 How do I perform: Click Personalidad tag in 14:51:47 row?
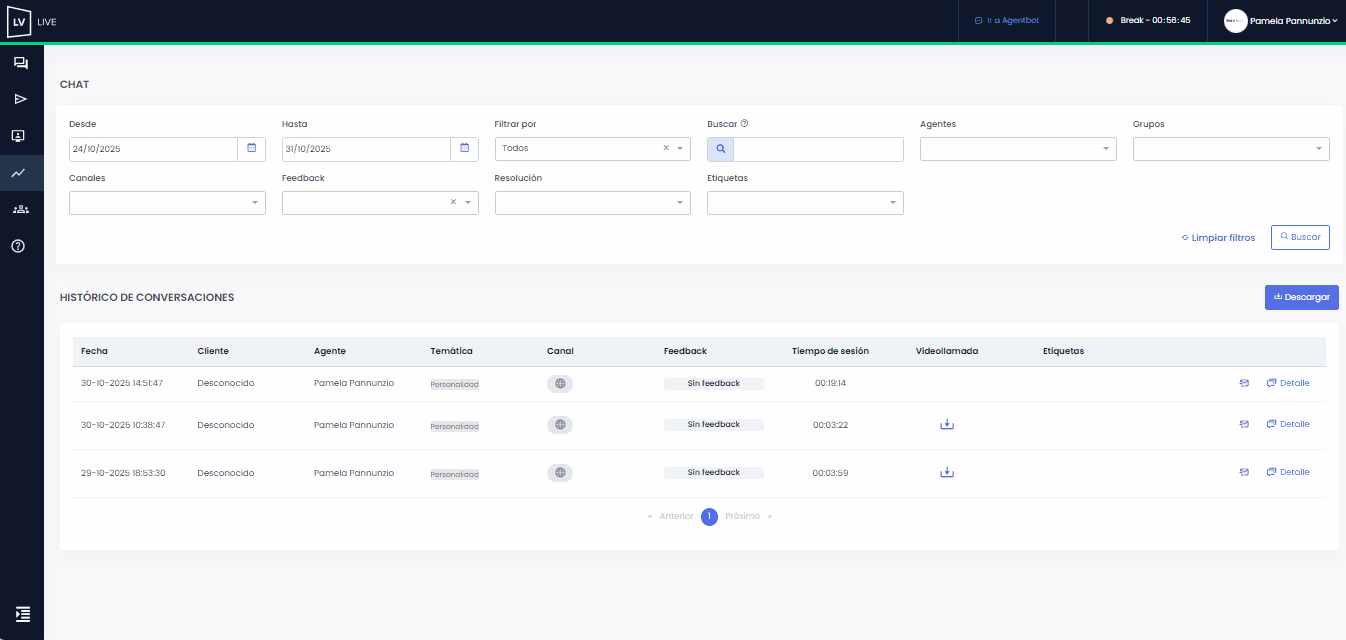tap(455, 384)
